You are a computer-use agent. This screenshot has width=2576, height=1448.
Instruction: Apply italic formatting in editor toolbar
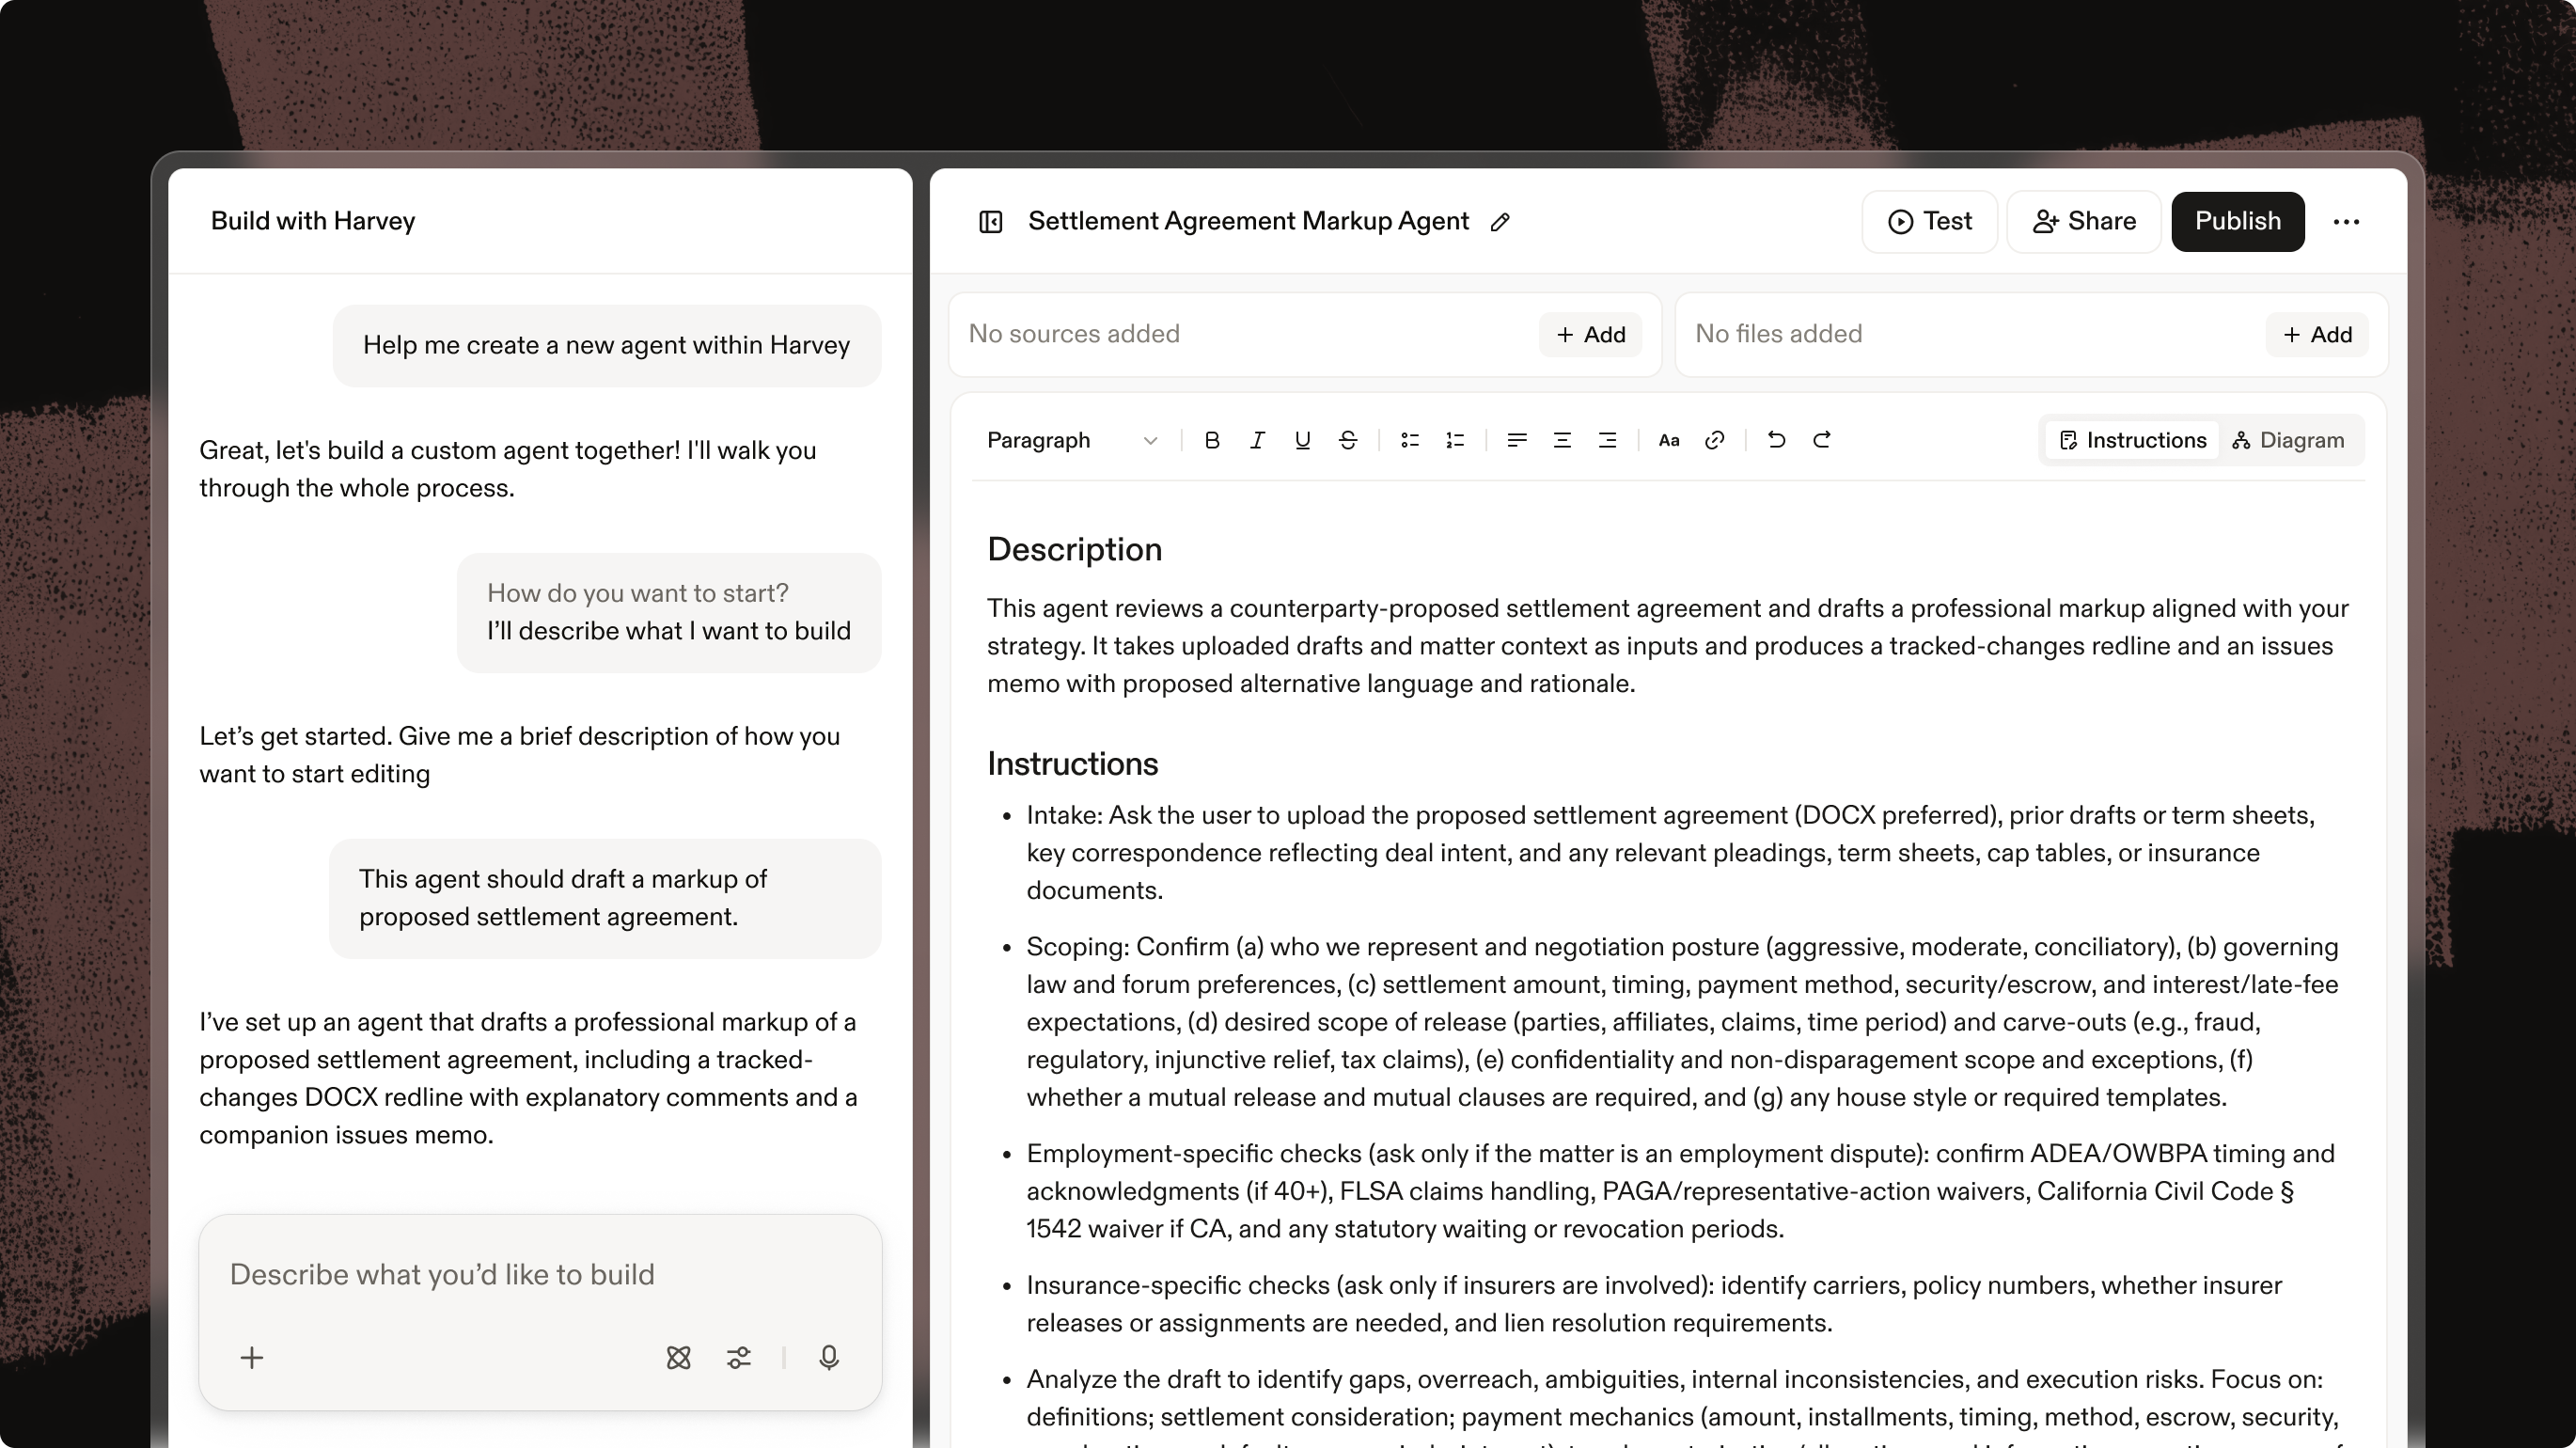pos(1257,440)
